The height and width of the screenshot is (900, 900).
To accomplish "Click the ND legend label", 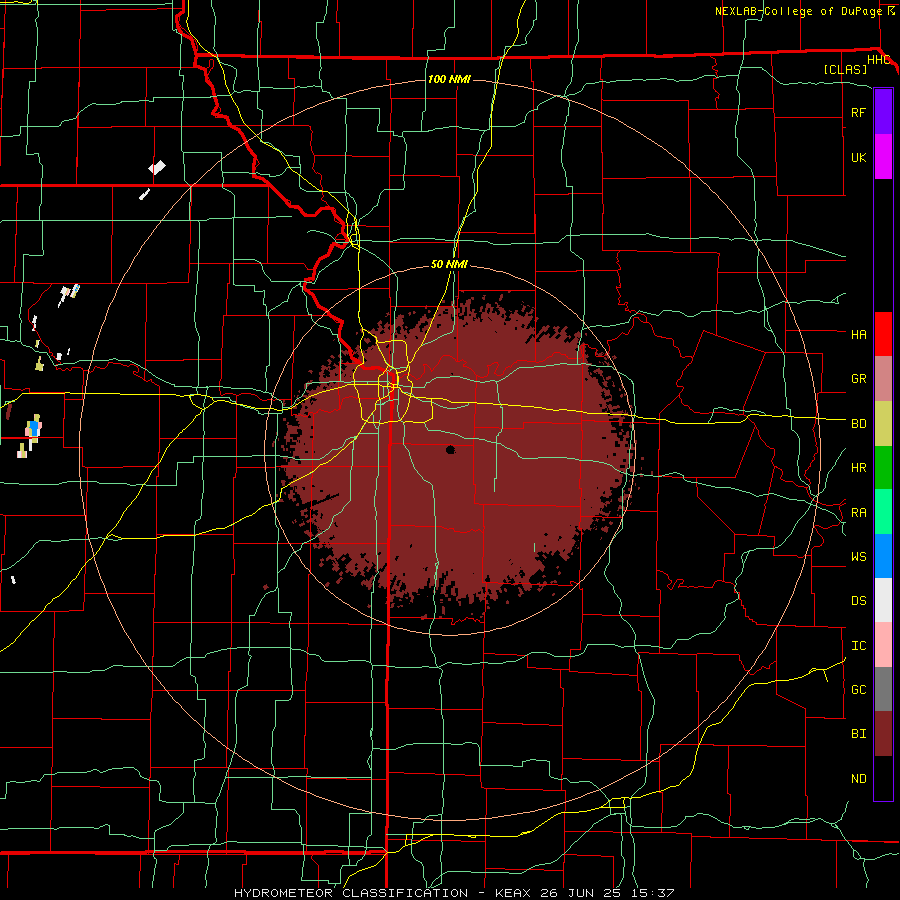I will coord(858,779).
